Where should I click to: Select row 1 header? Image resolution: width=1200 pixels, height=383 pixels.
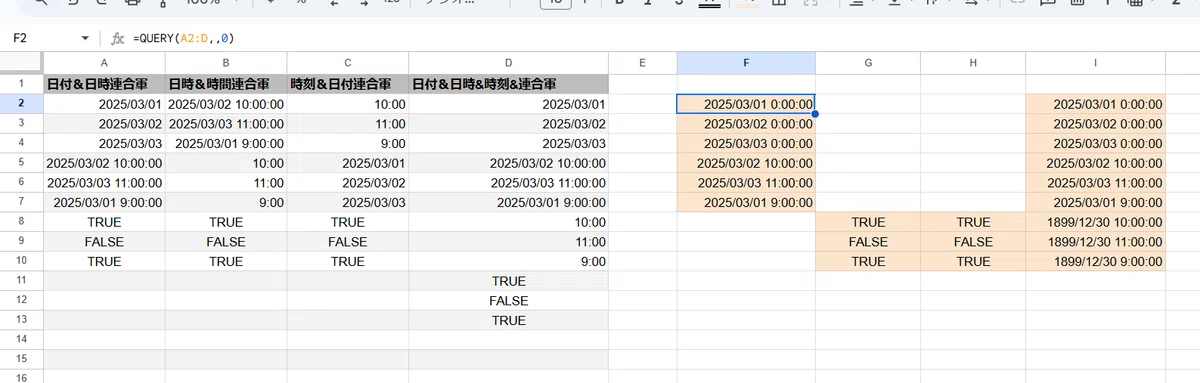(21, 84)
